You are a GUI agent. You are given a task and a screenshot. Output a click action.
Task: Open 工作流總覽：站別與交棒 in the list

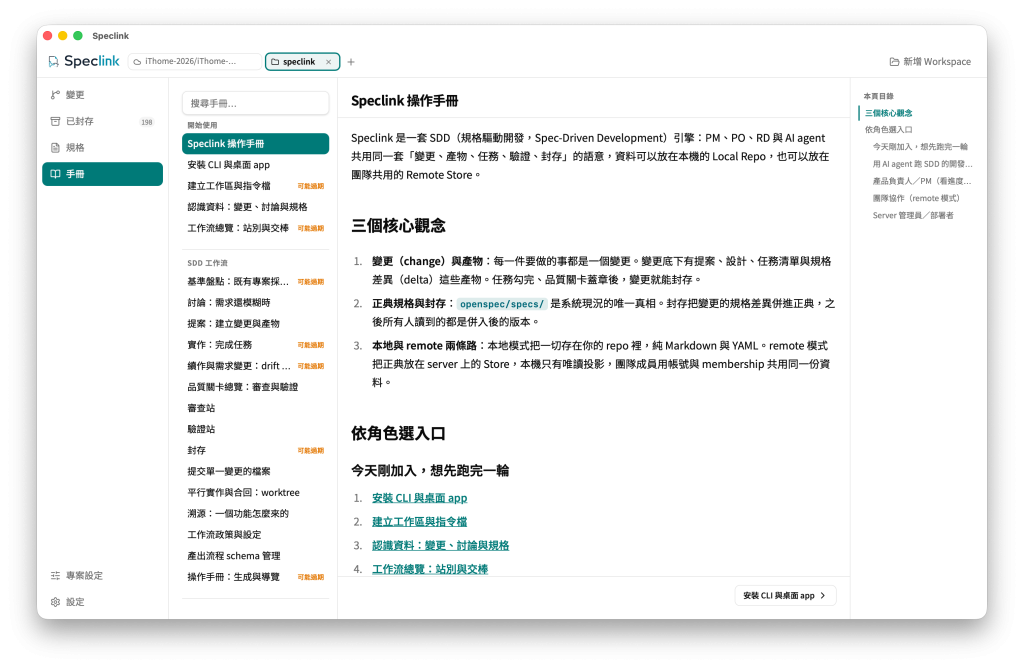[255, 228]
